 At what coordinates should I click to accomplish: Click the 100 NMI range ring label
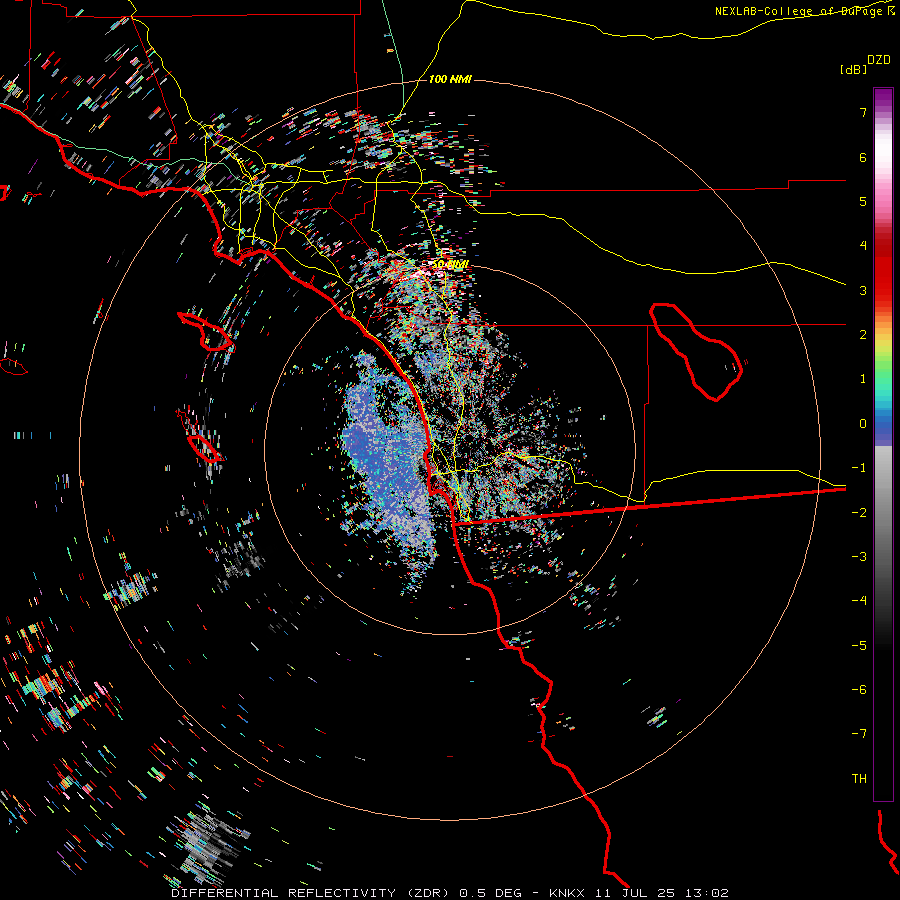(450, 79)
